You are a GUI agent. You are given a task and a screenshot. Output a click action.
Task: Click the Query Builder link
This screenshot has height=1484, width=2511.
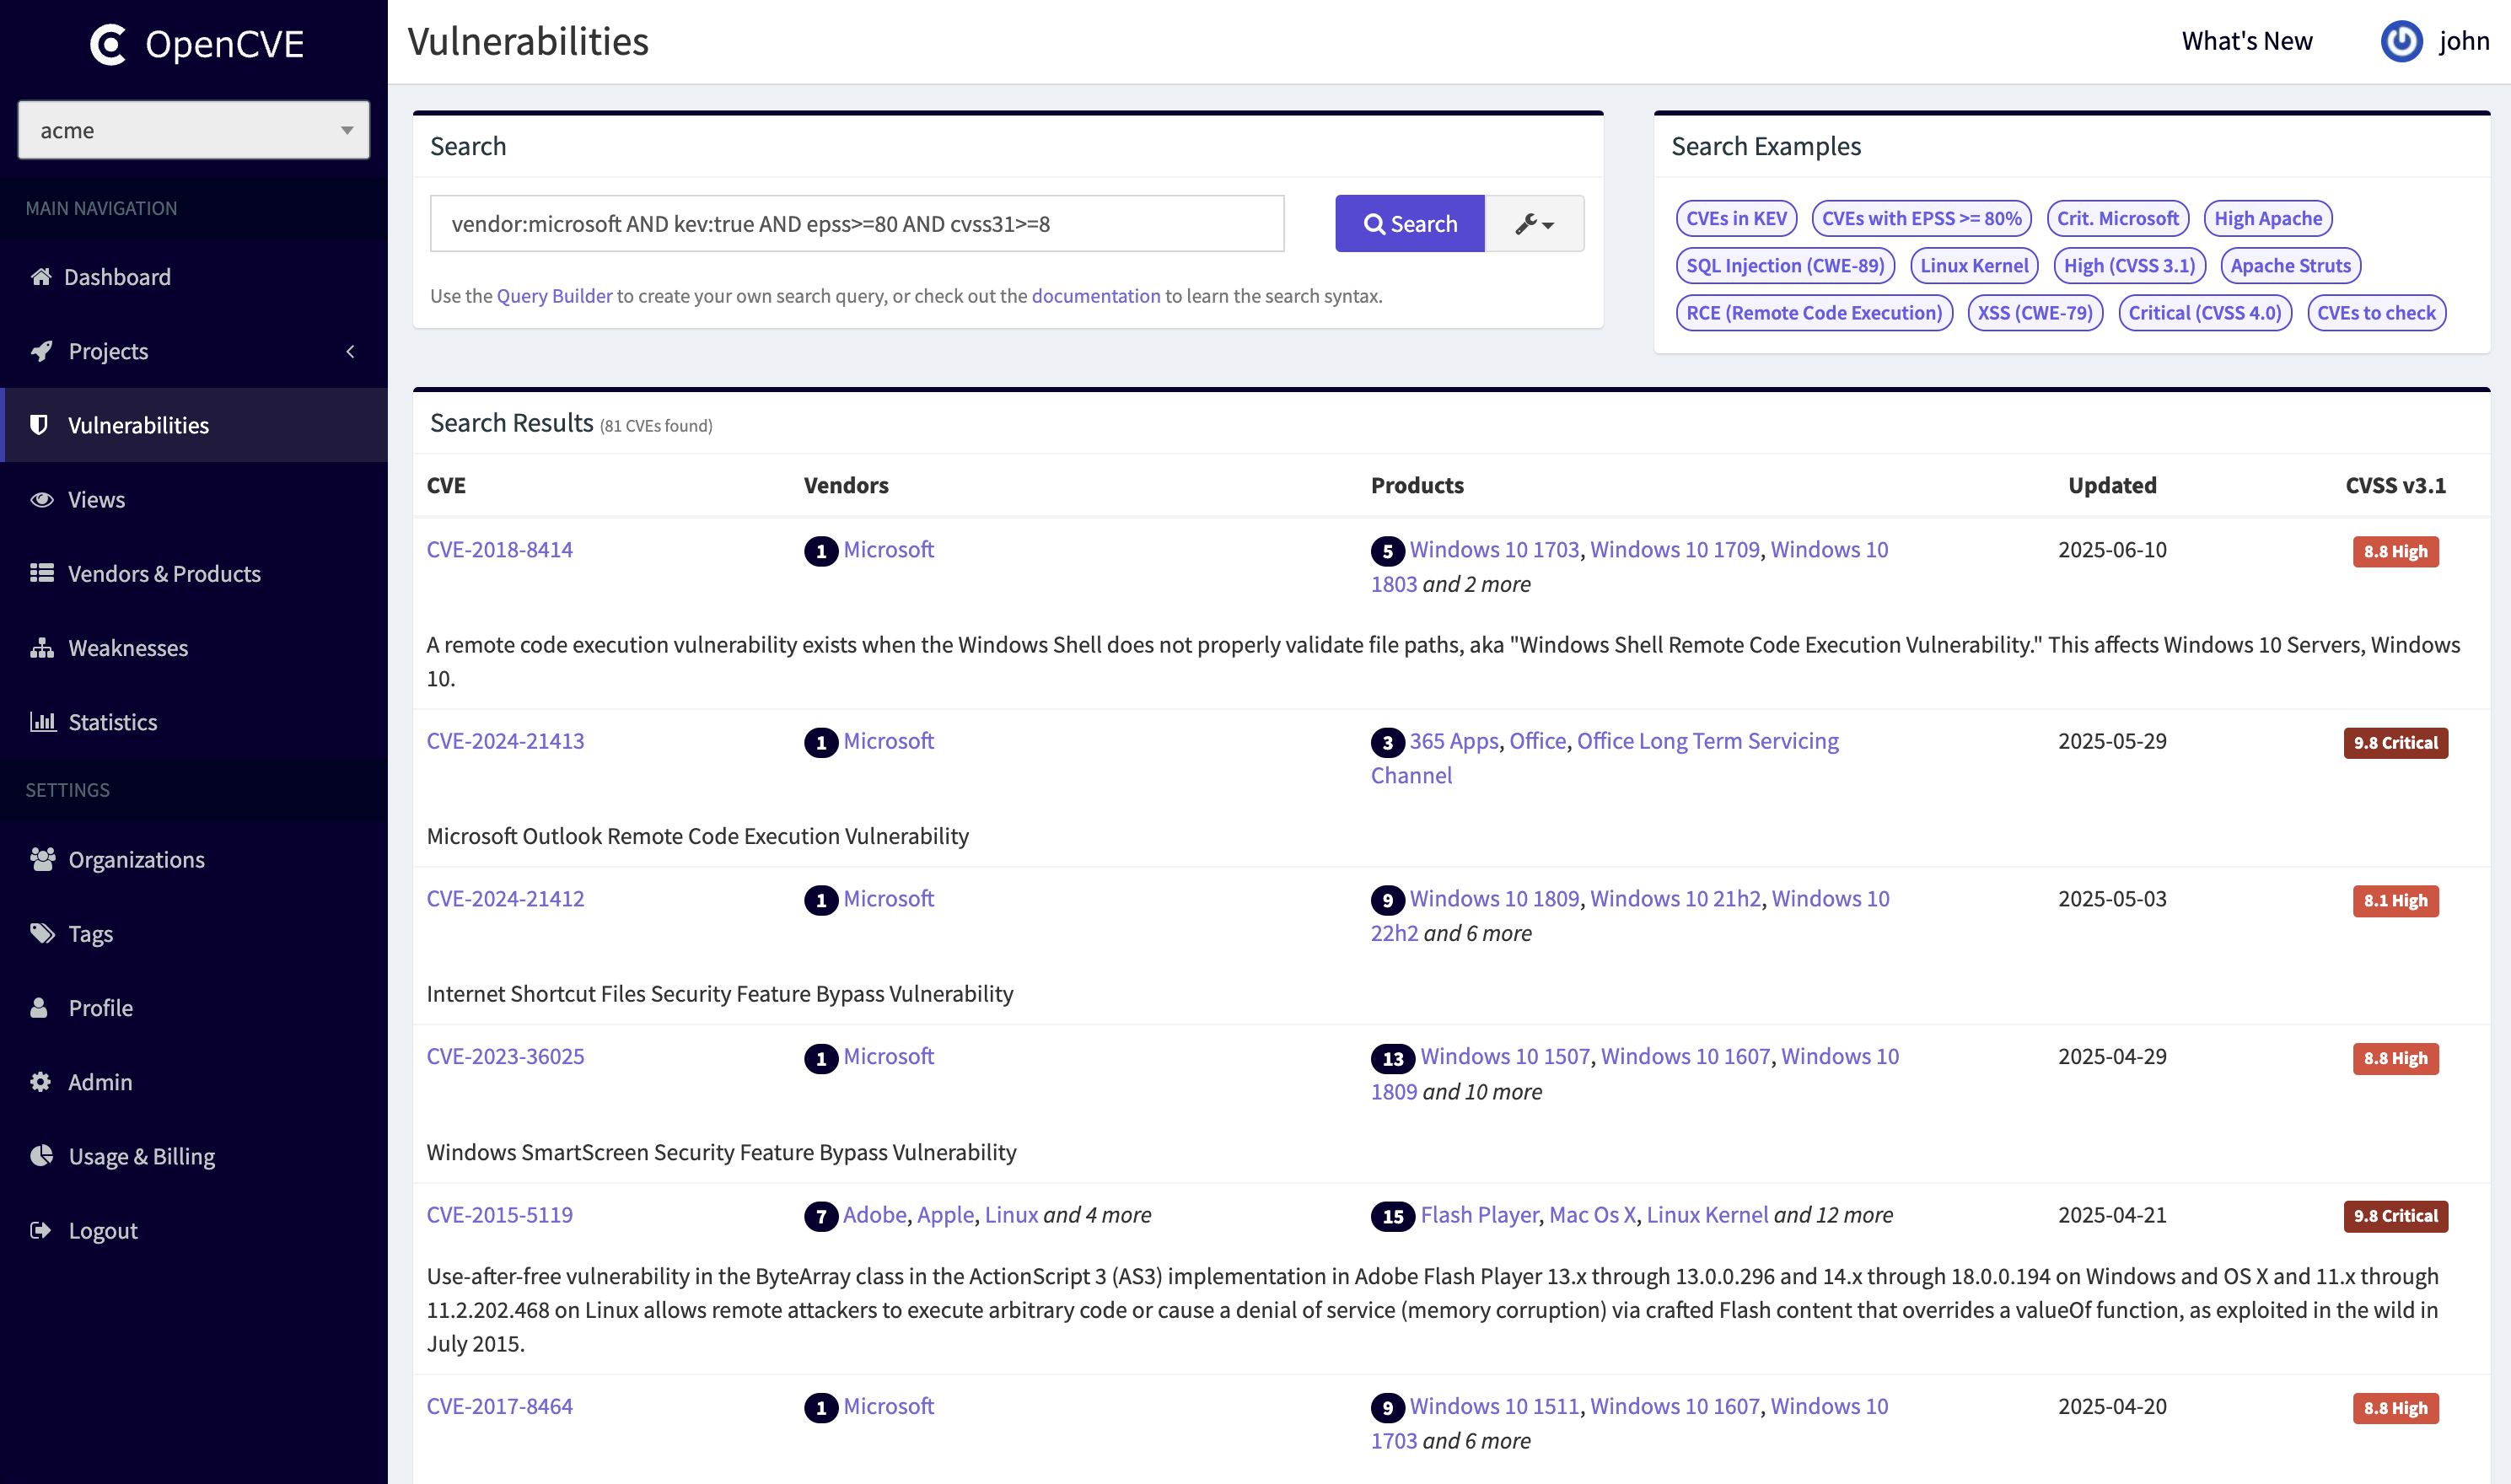point(554,296)
